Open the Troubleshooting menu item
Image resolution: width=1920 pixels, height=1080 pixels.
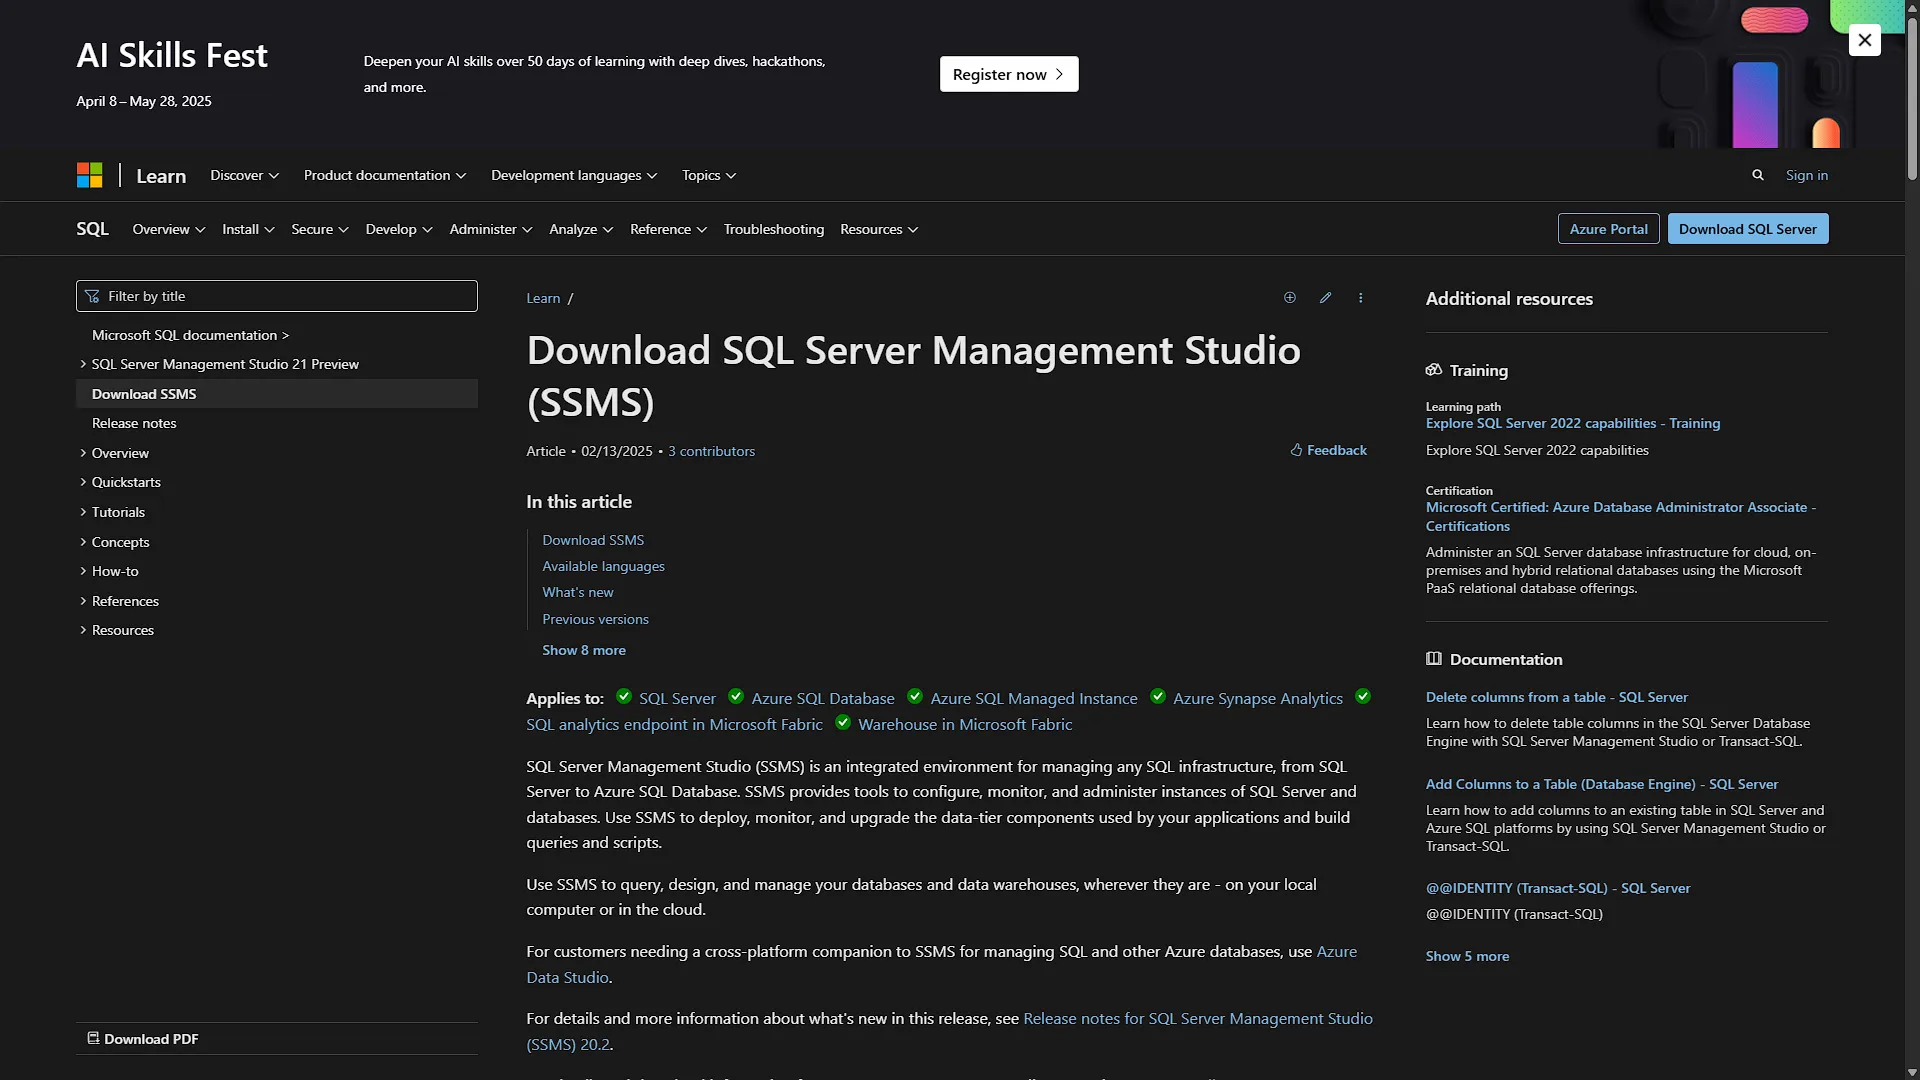coord(774,229)
